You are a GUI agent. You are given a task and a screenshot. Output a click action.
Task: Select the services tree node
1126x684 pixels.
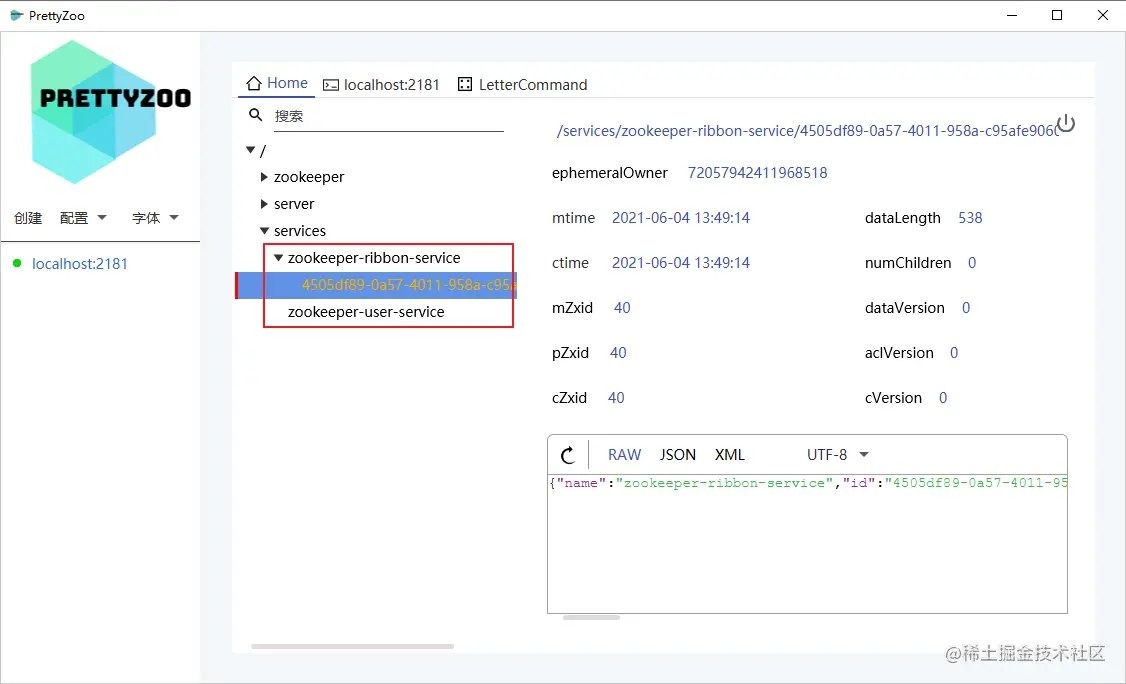(299, 231)
